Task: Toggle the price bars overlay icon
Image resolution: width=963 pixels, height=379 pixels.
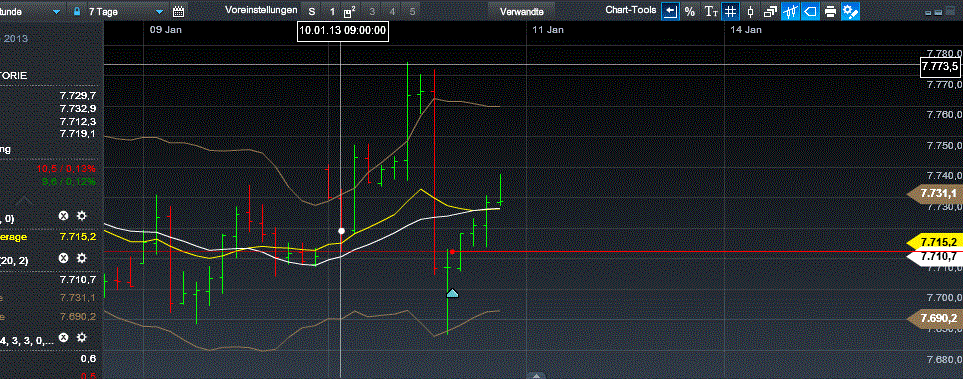Action: [790, 12]
